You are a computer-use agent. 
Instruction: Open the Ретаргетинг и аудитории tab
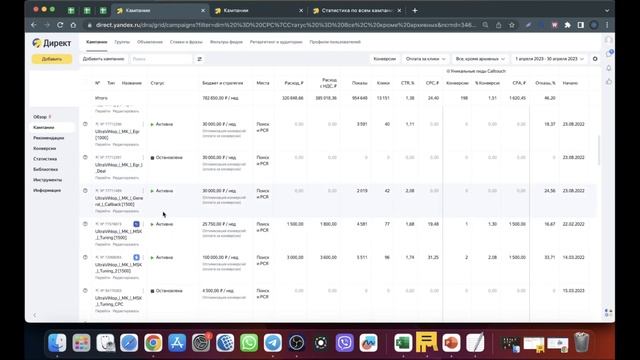click(276, 42)
